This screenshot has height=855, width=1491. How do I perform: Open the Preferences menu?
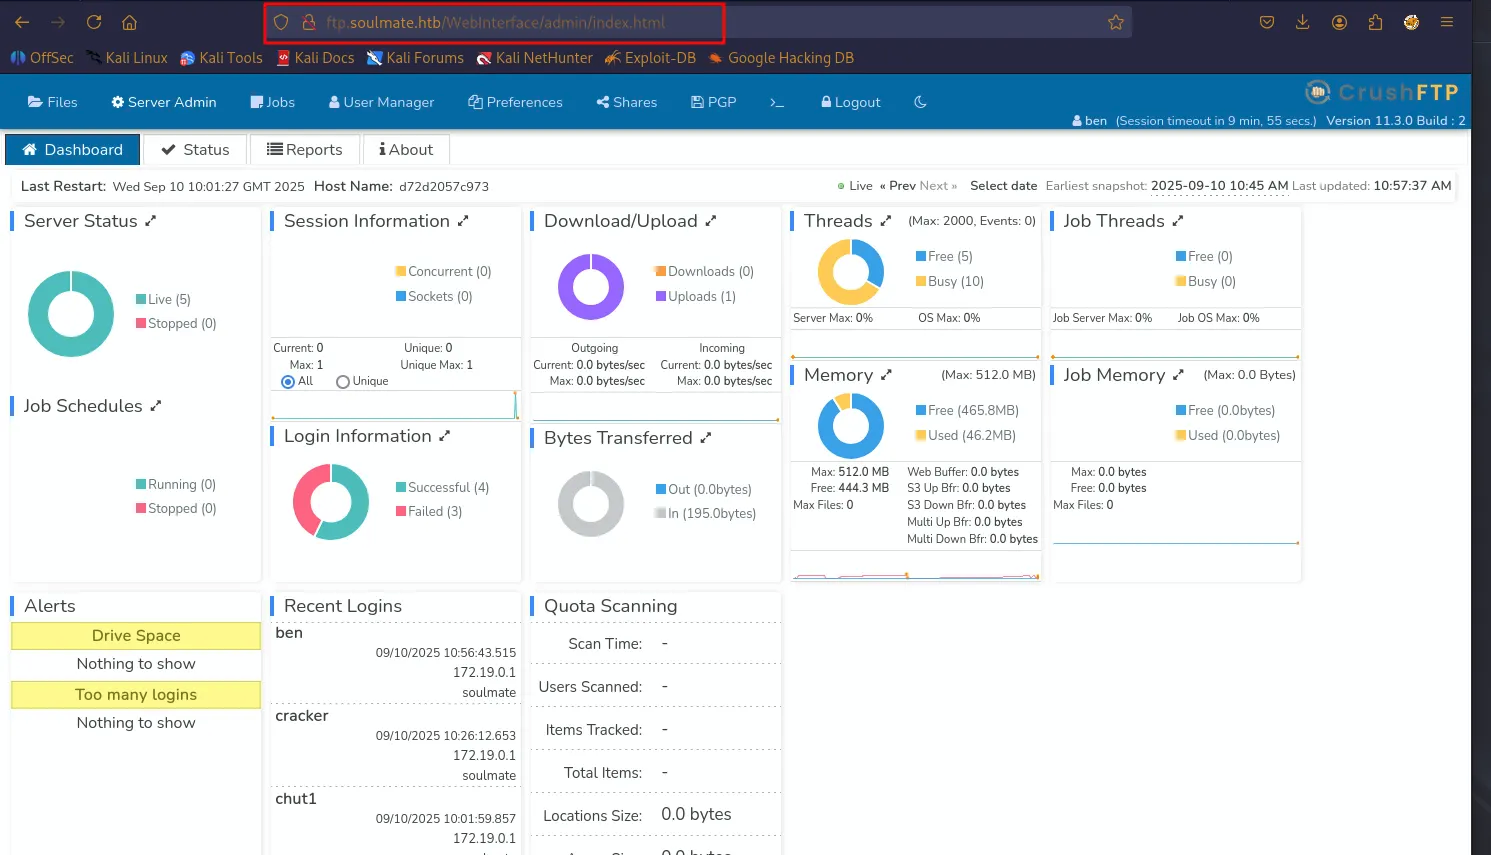click(x=515, y=102)
